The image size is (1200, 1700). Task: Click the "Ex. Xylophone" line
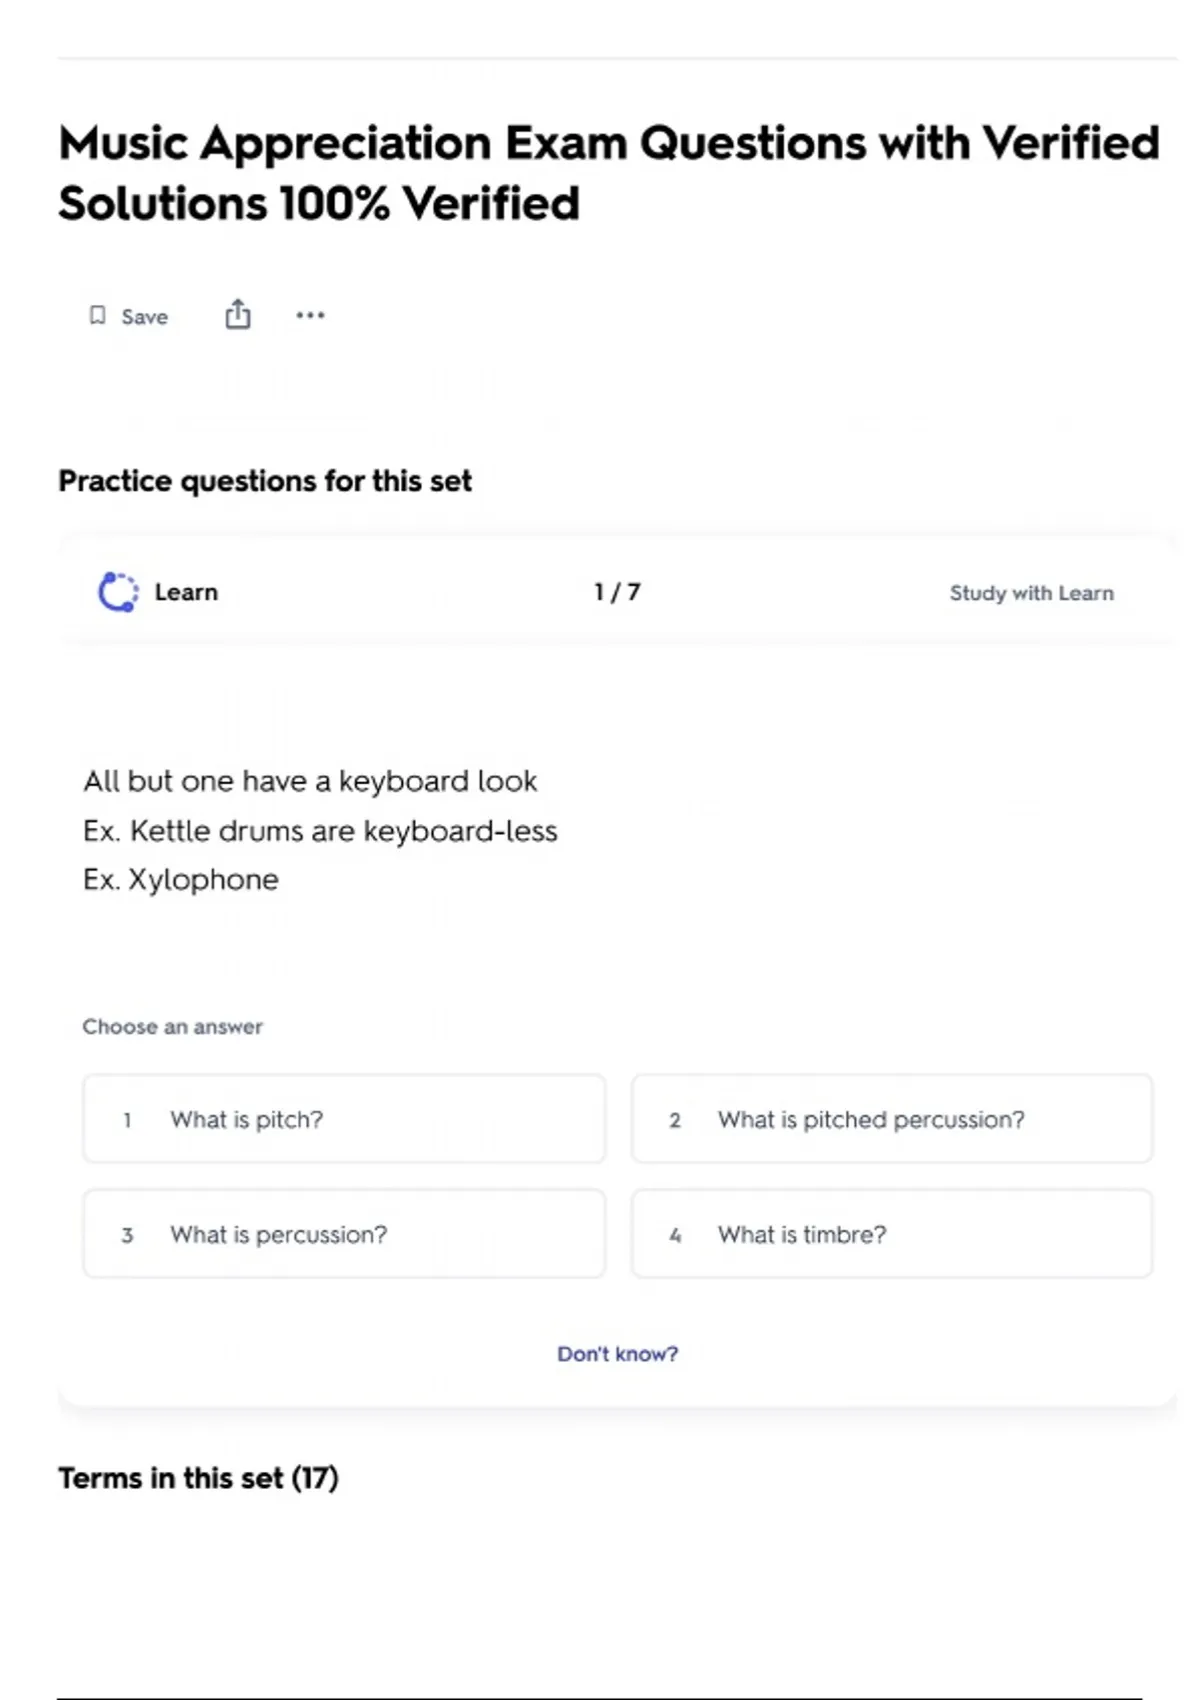coord(181,880)
